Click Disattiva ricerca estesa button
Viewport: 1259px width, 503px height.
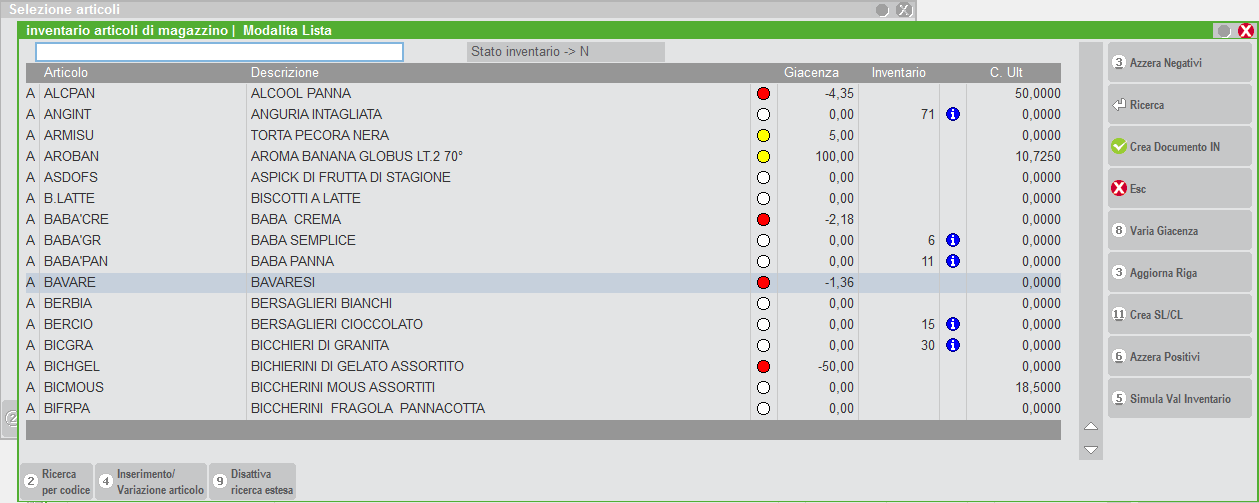(x=252, y=482)
